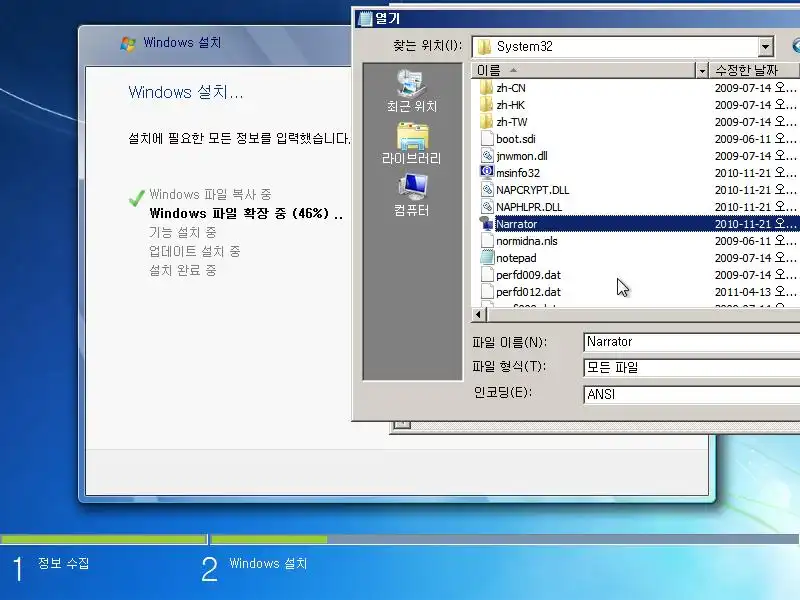Select the highlighted Narrator file name
The image size is (800, 600).
pos(517,224)
